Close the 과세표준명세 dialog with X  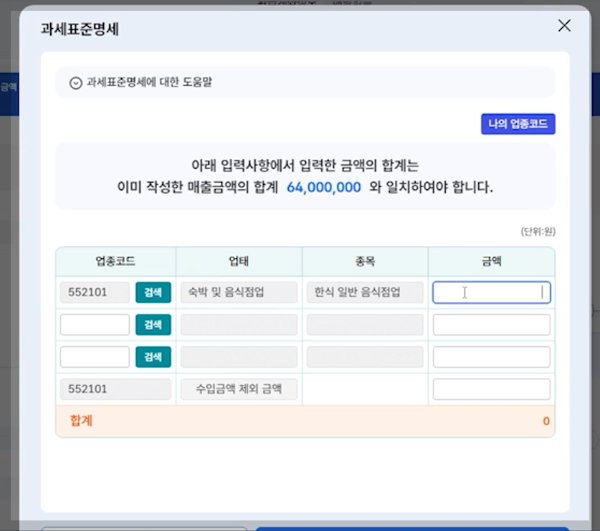(564, 26)
